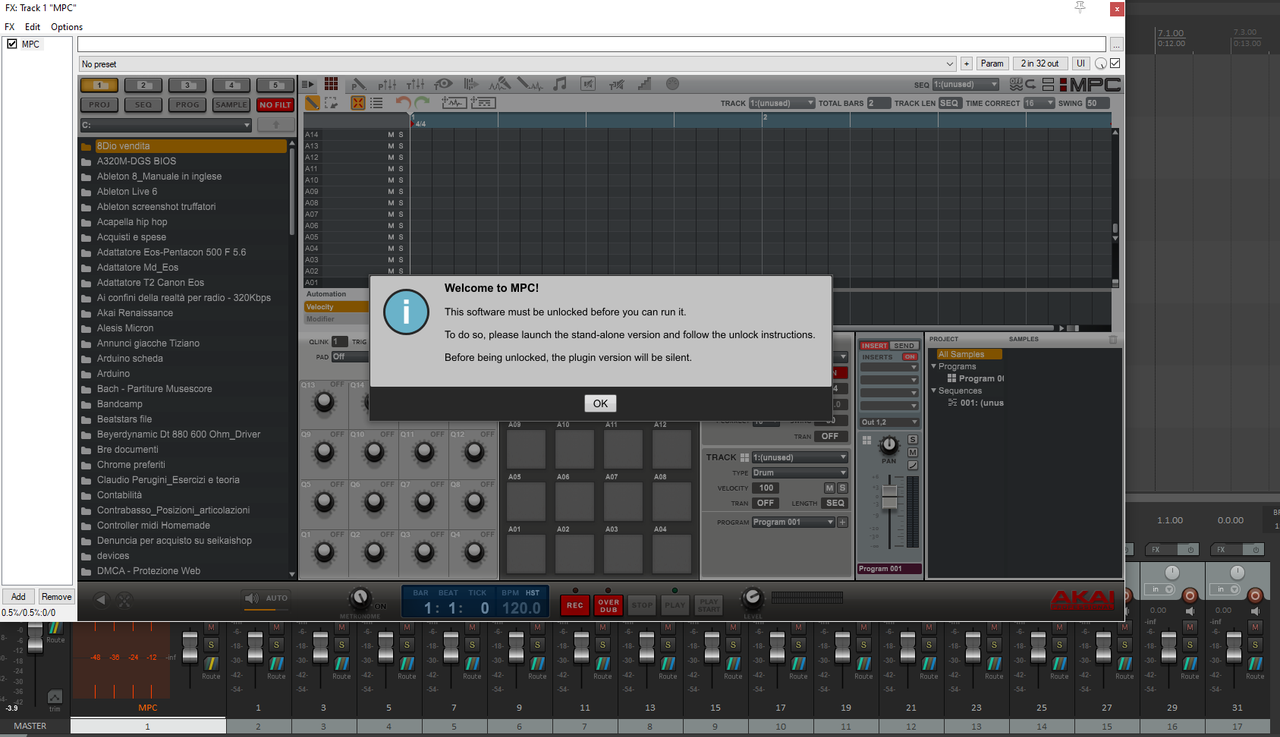Open the FX menu
The height and width of the screenshot is (737, 1280).
pyautogui.click(x=10, y=27)
